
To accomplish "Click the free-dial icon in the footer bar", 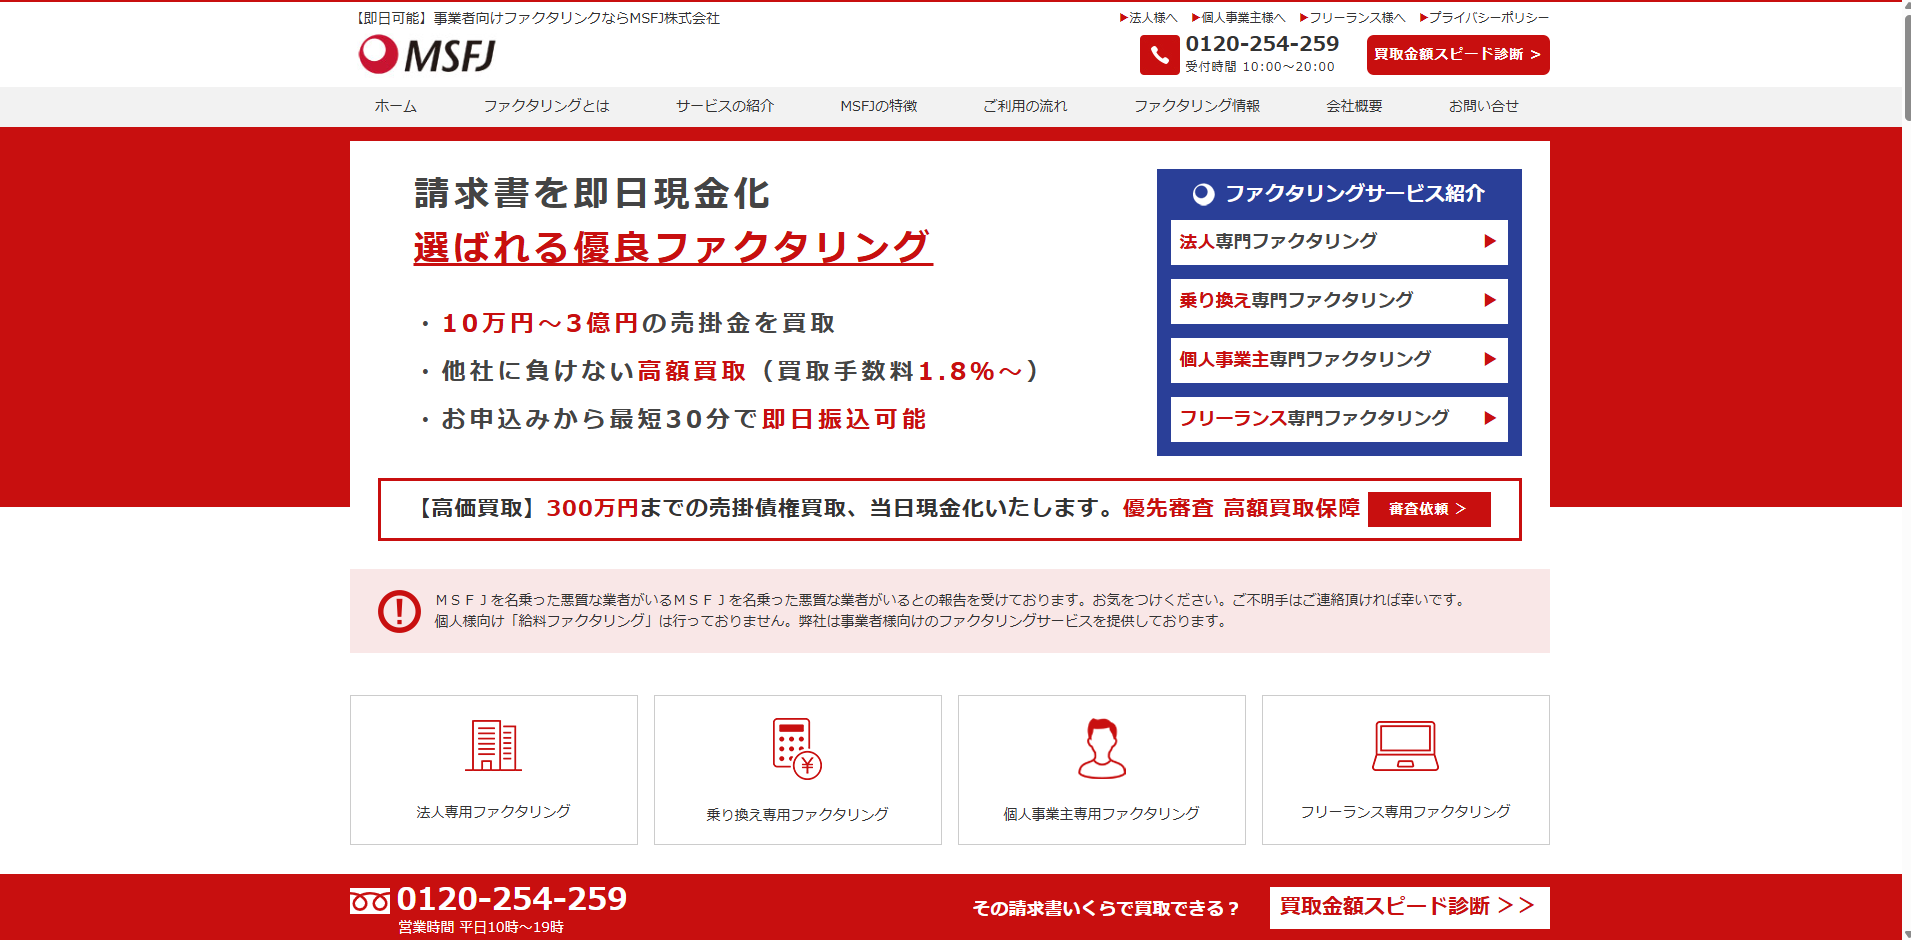I will click(x=370, y=902).
